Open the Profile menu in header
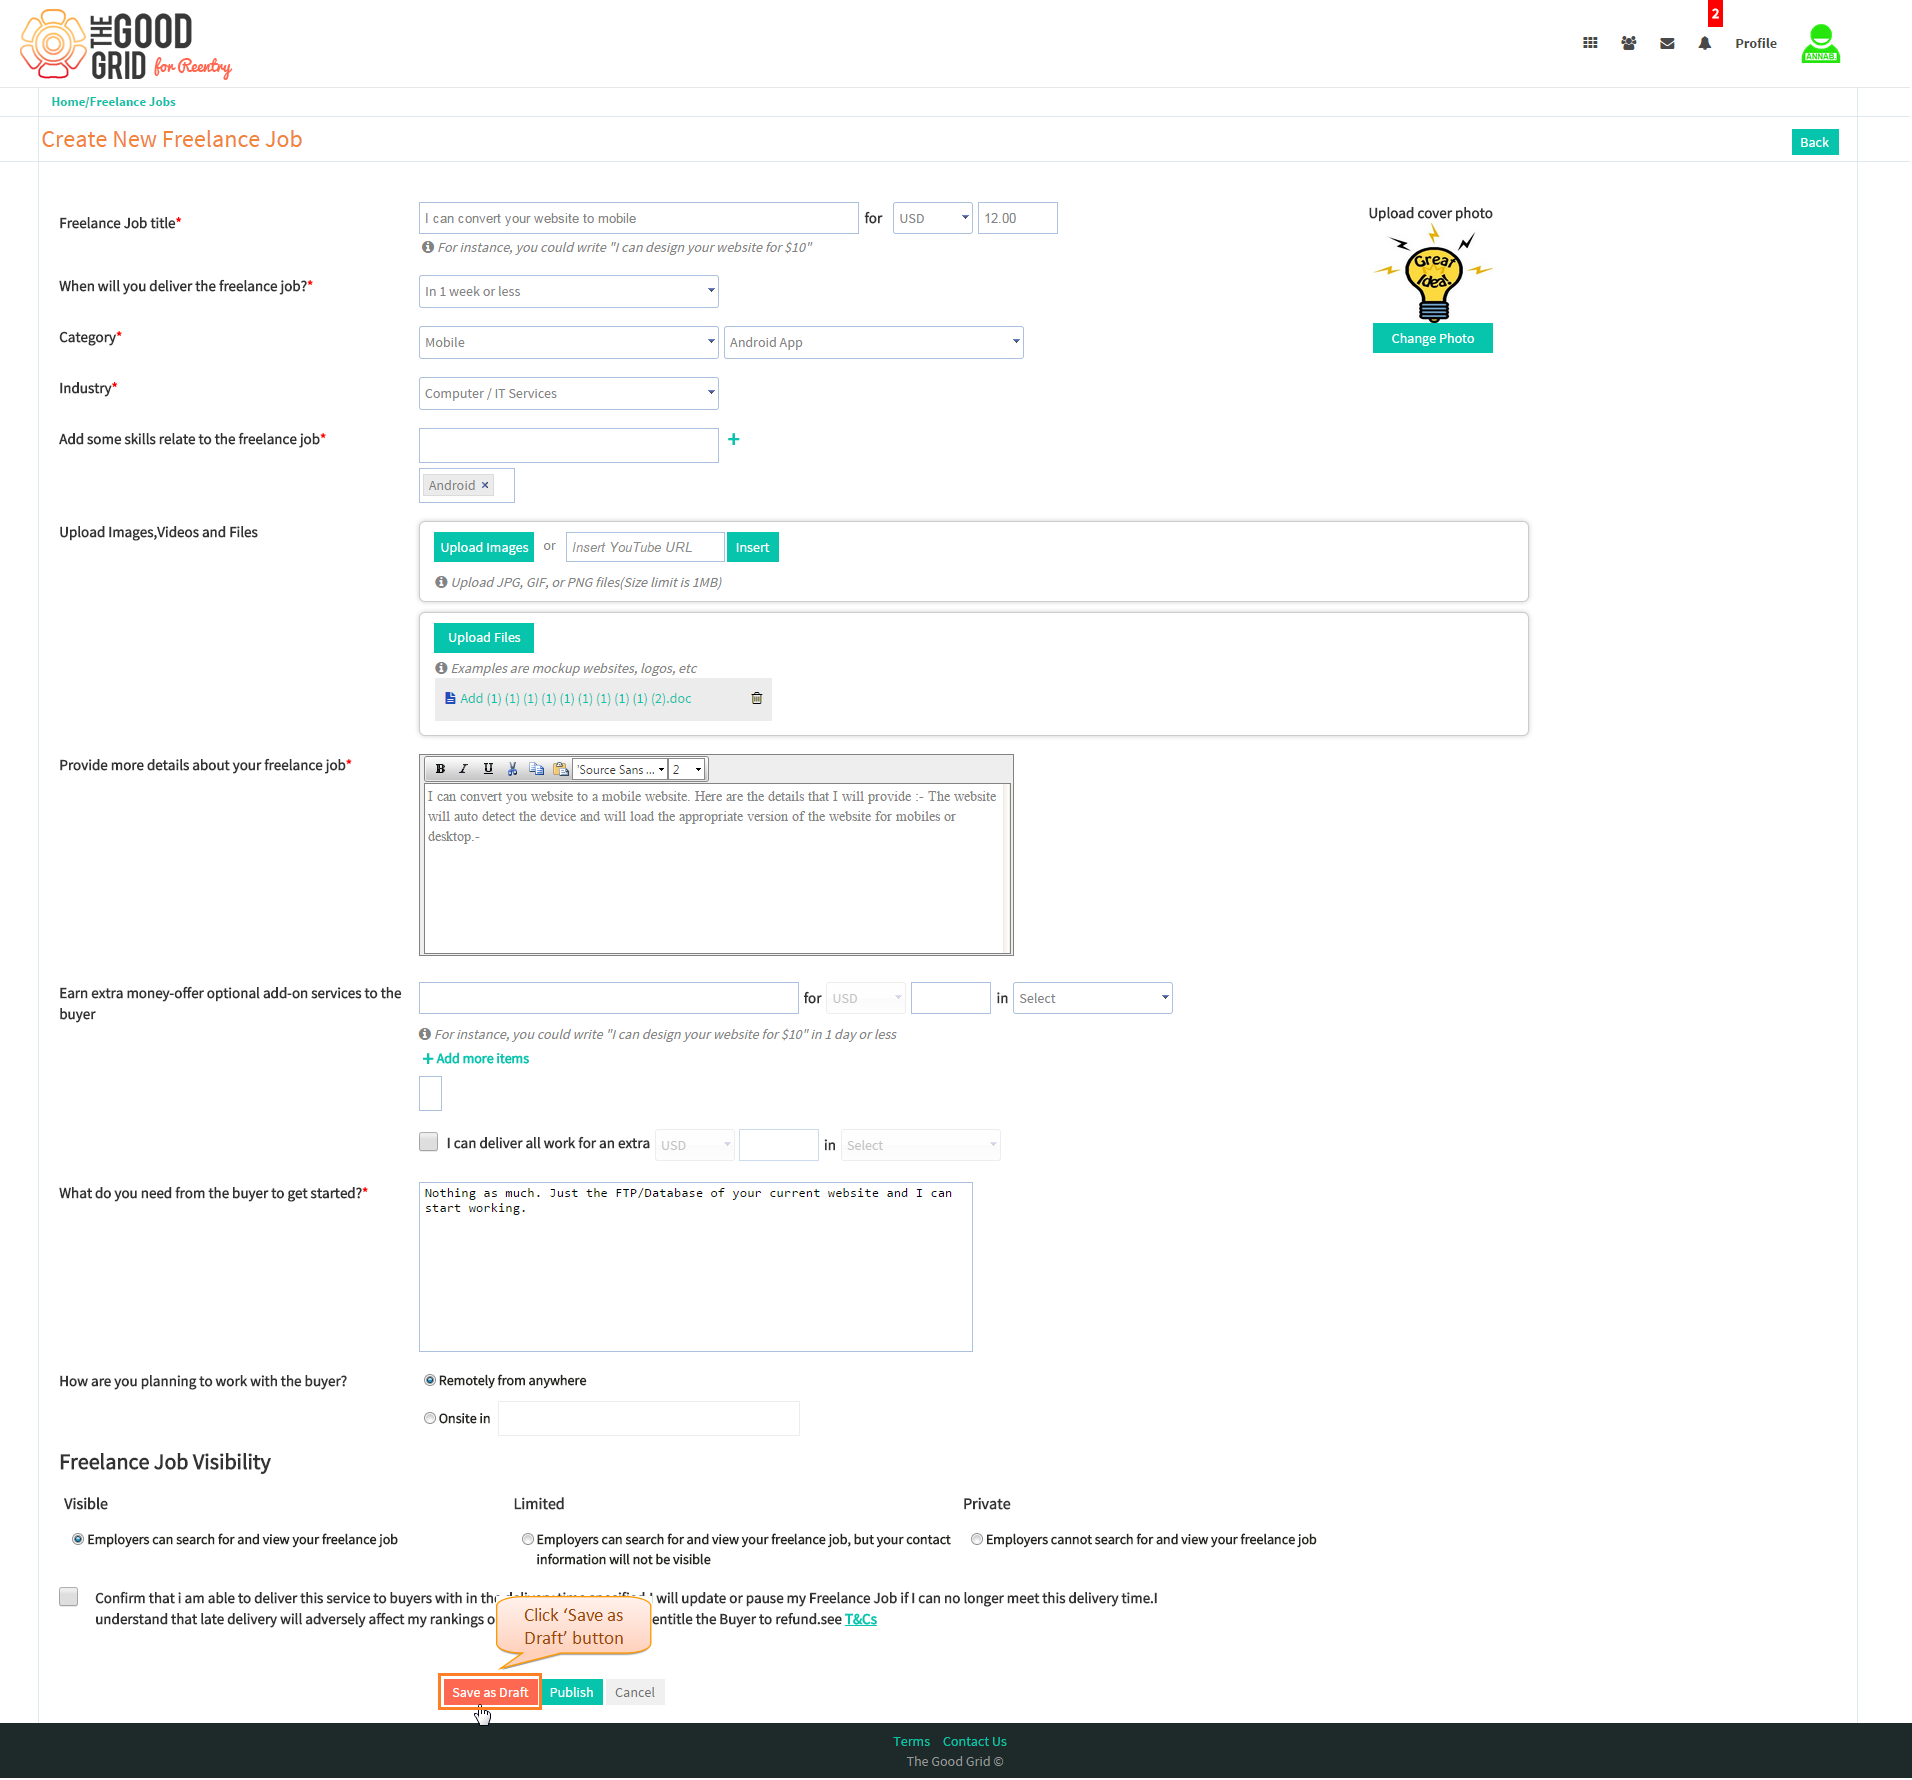 coord(1756,43)
